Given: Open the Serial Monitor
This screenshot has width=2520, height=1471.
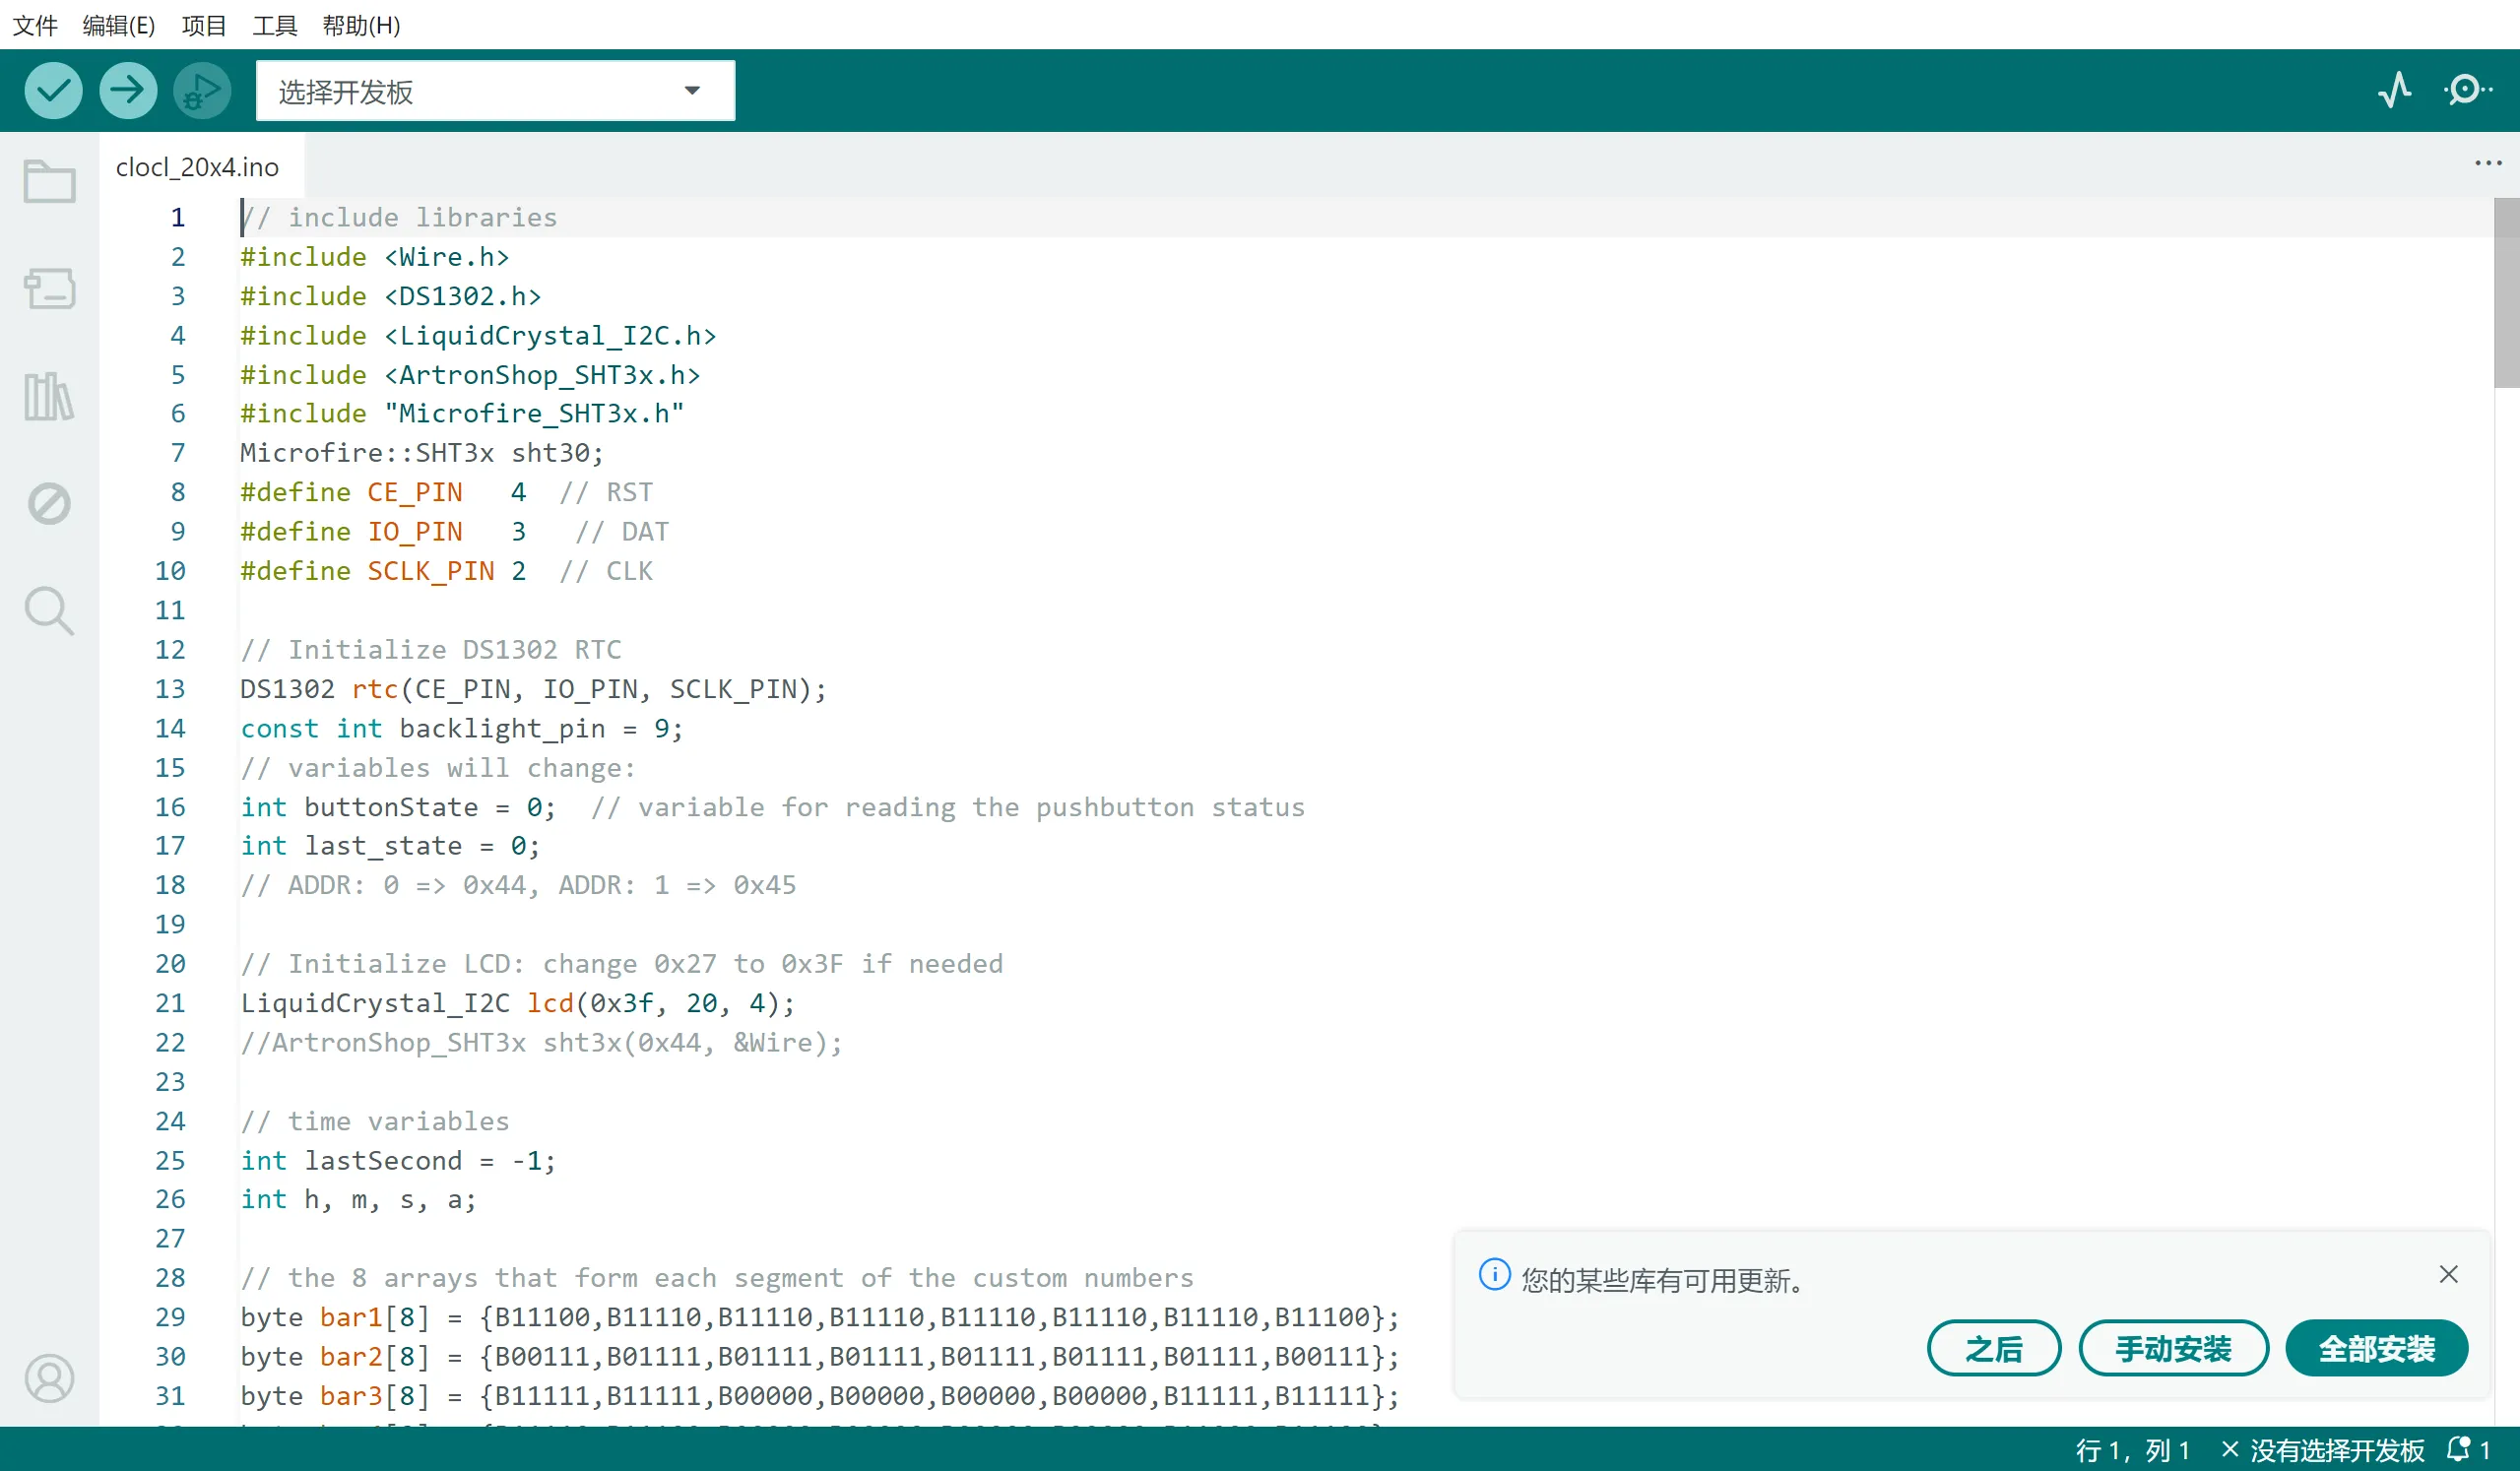Looking at the screenshot, I should click(2467, 91).
